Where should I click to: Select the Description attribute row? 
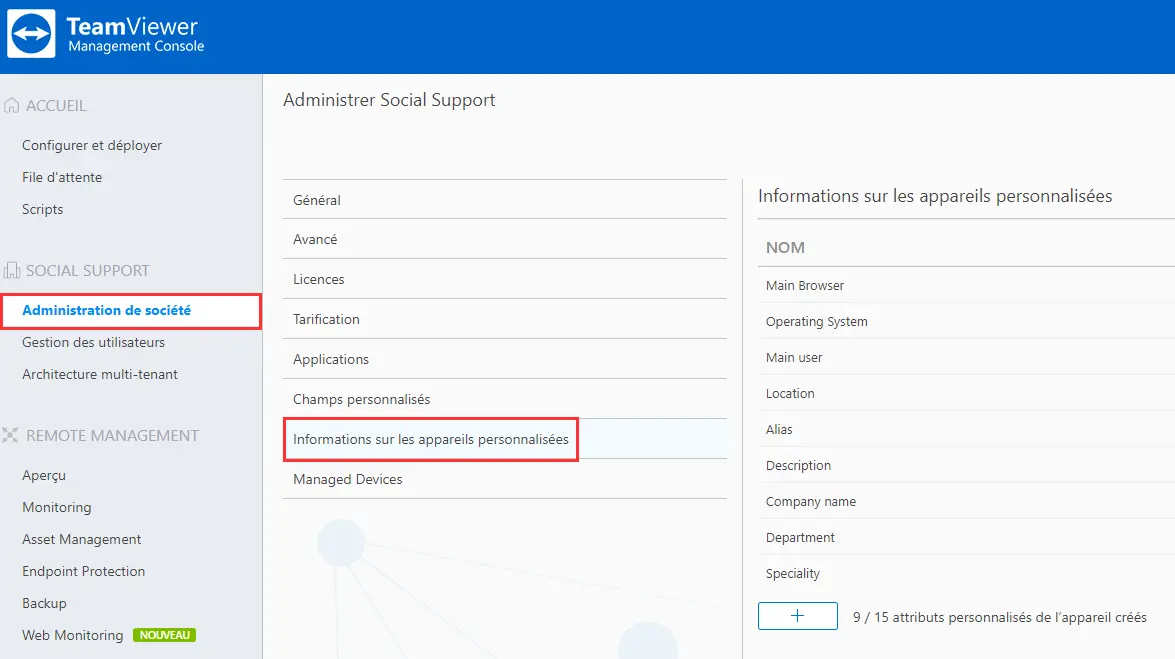pyautogui.click(x=966, y=466)
